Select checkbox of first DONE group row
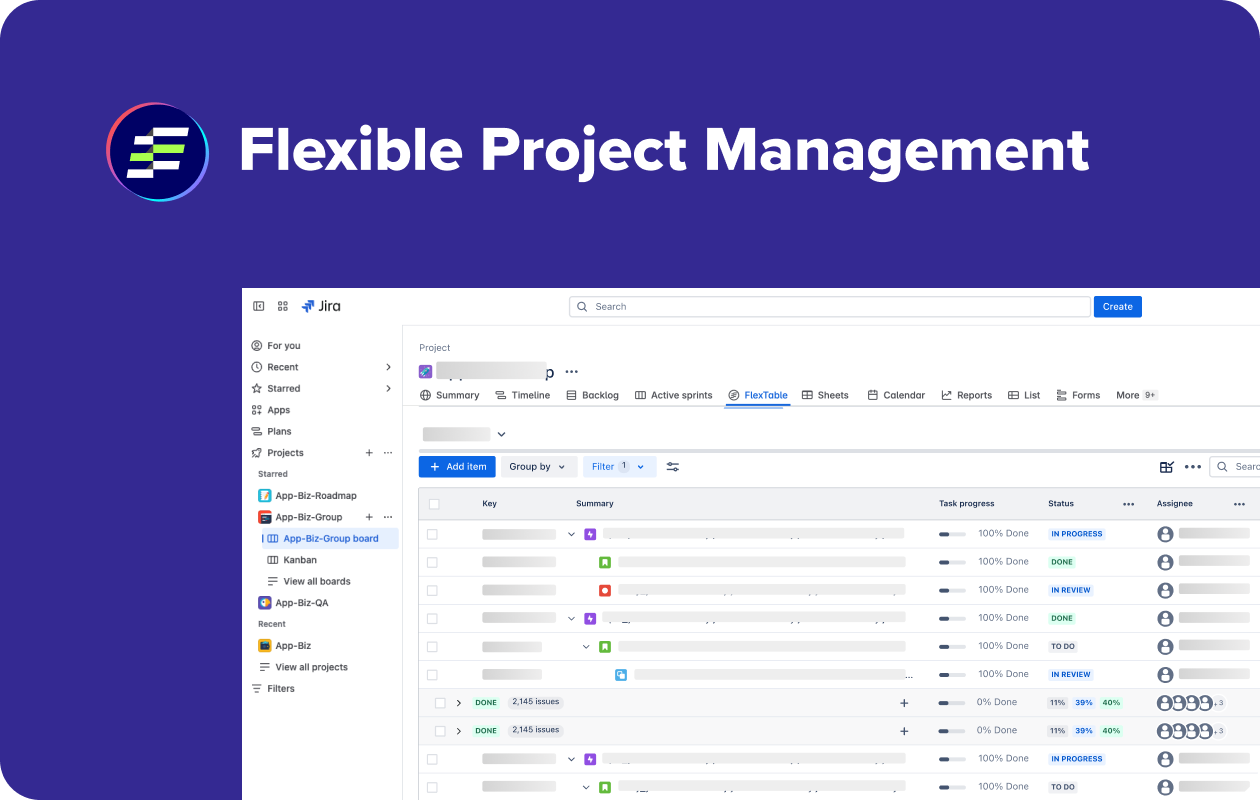Screen dimensions: 1260x800 (440, 703)
